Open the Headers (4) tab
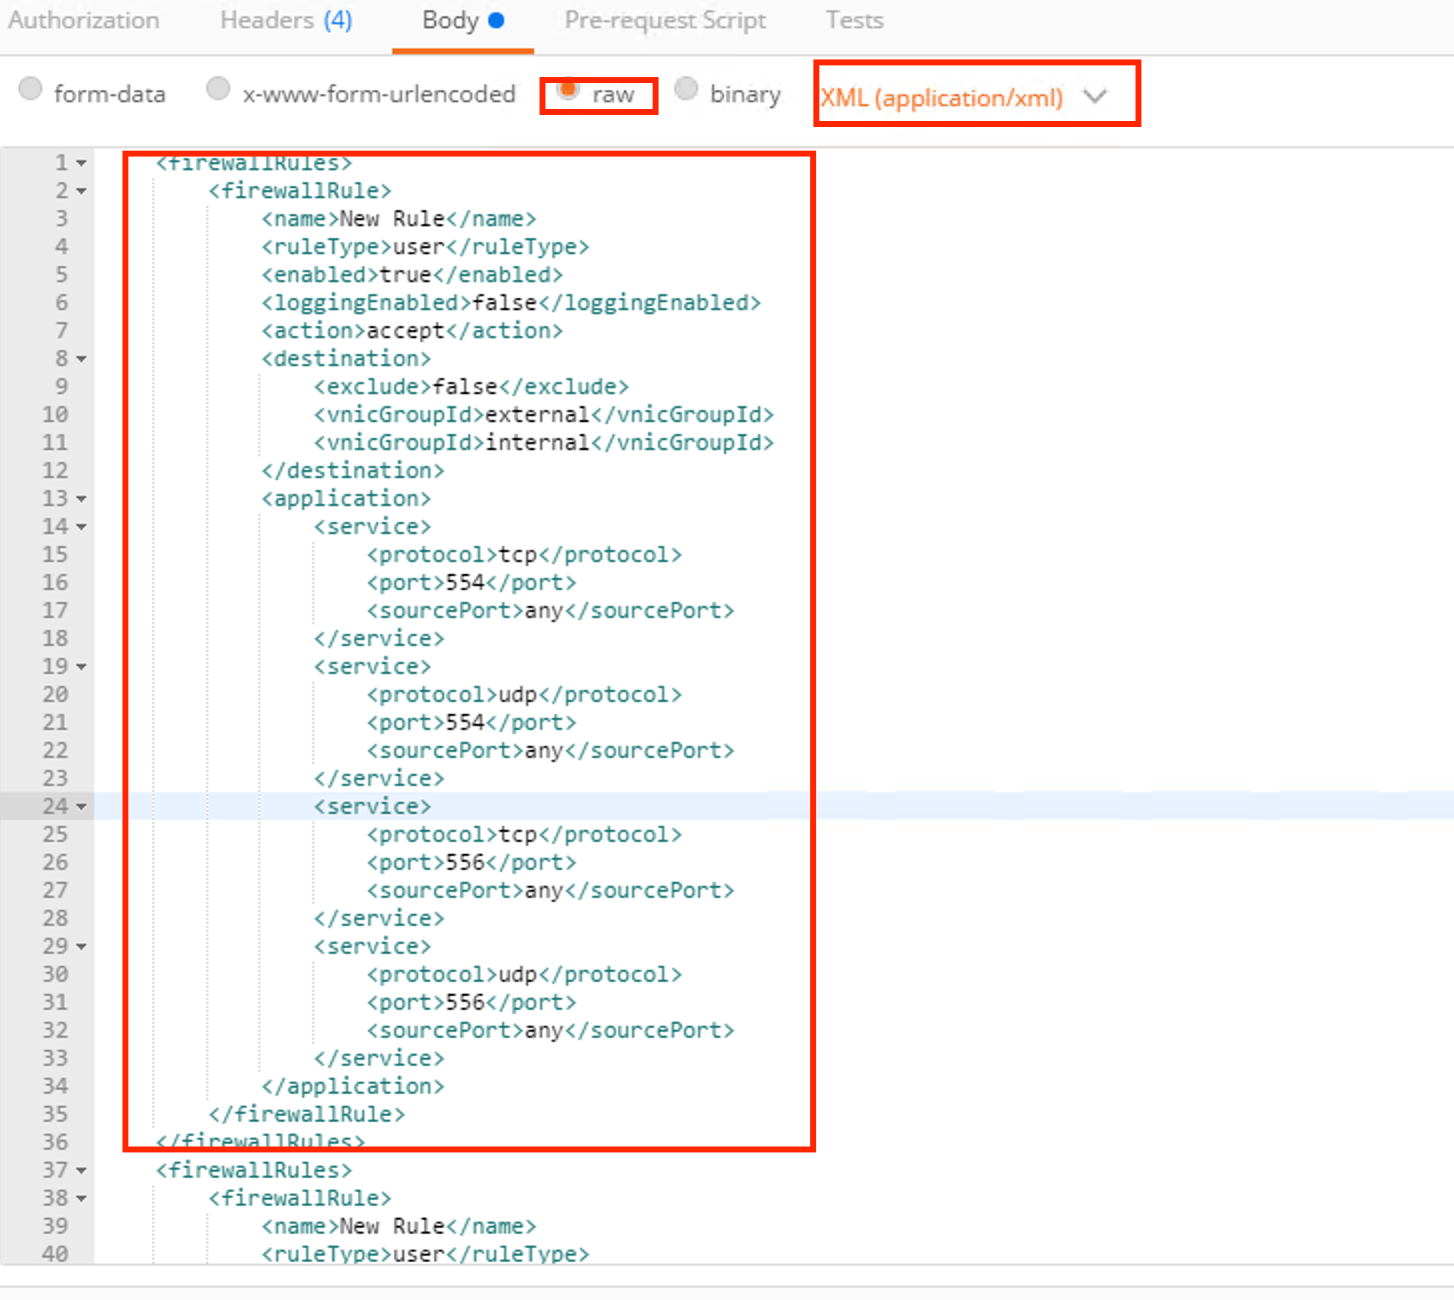 (x=286, y=20)
